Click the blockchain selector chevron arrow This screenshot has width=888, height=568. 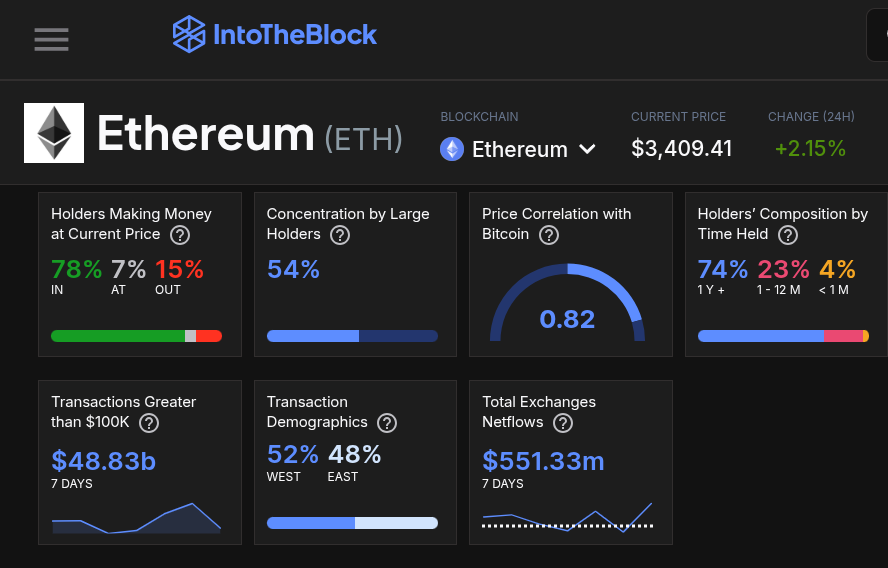click(588, 149)
